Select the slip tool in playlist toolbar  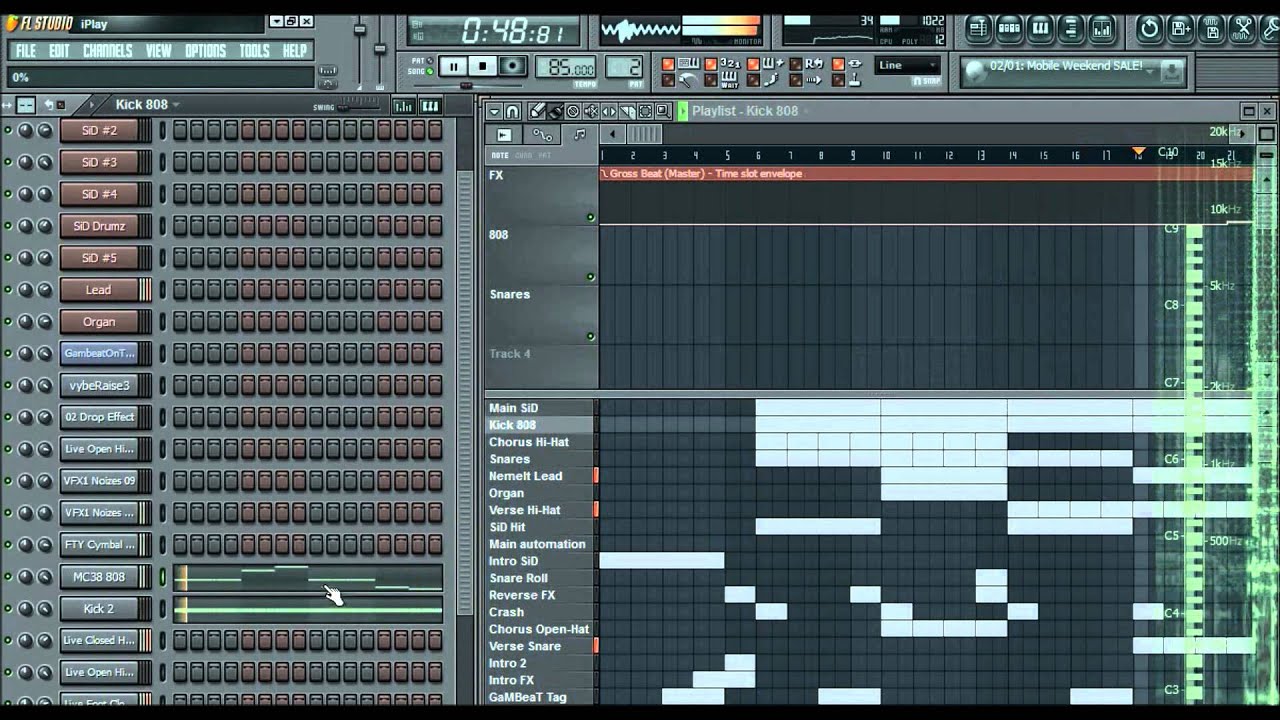(609, 111)
